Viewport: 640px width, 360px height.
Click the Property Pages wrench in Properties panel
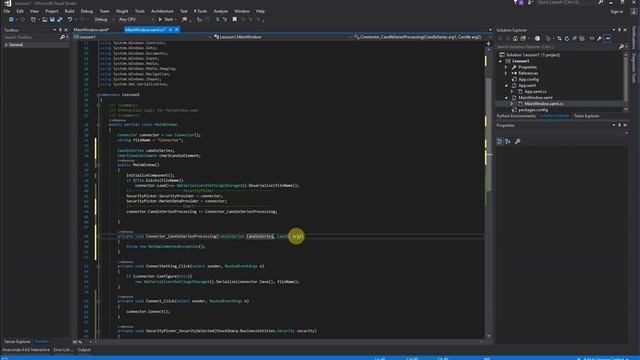click(x=518, y=141)
